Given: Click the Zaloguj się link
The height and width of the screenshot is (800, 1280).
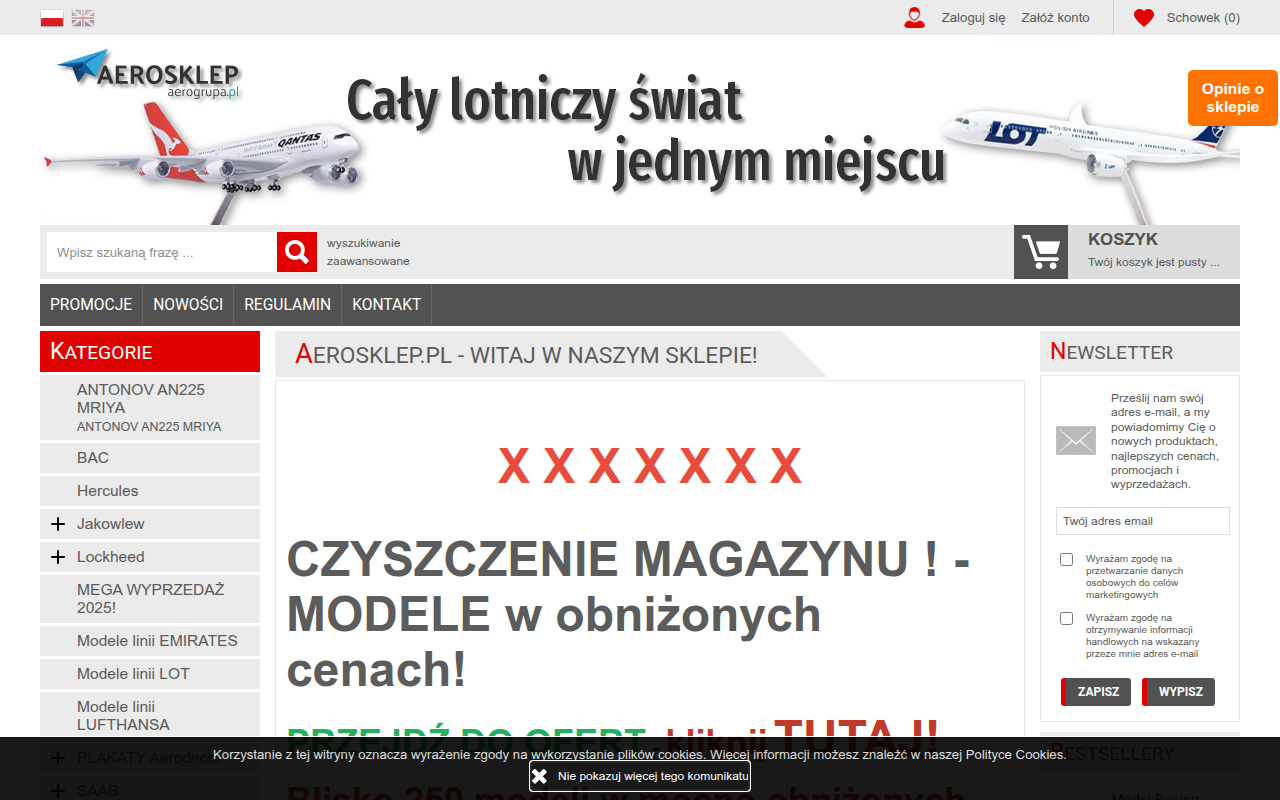Looking at the screenshot, I should click(x=973, y=18).
